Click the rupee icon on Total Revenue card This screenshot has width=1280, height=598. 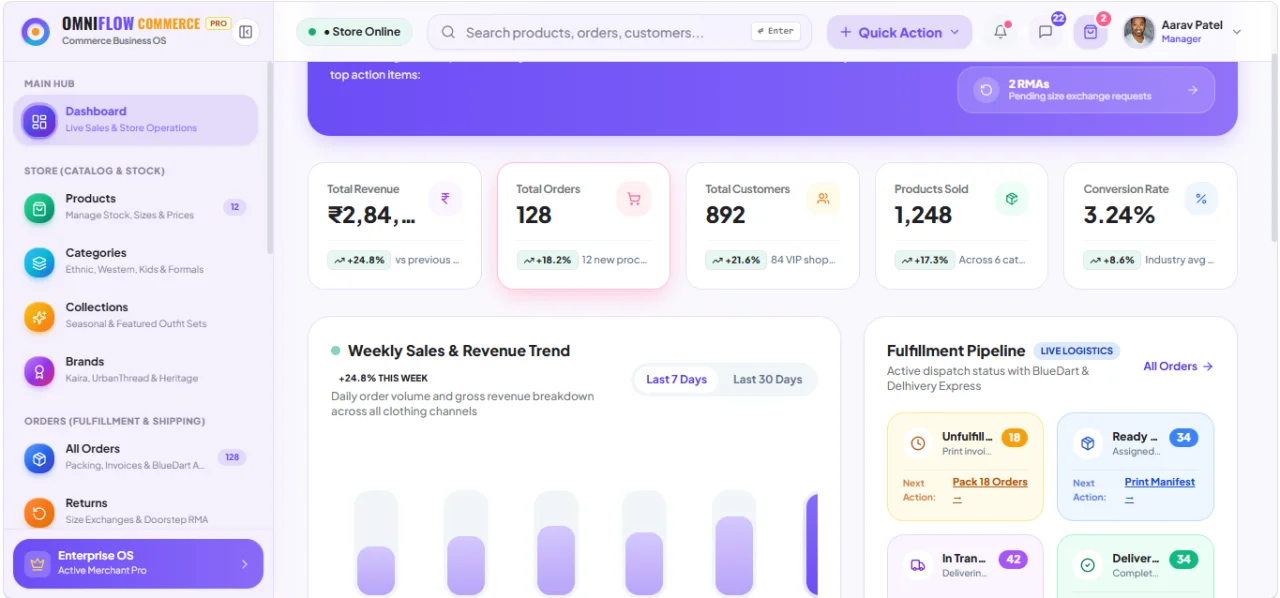pyautogui.click(x=445, y=198)
